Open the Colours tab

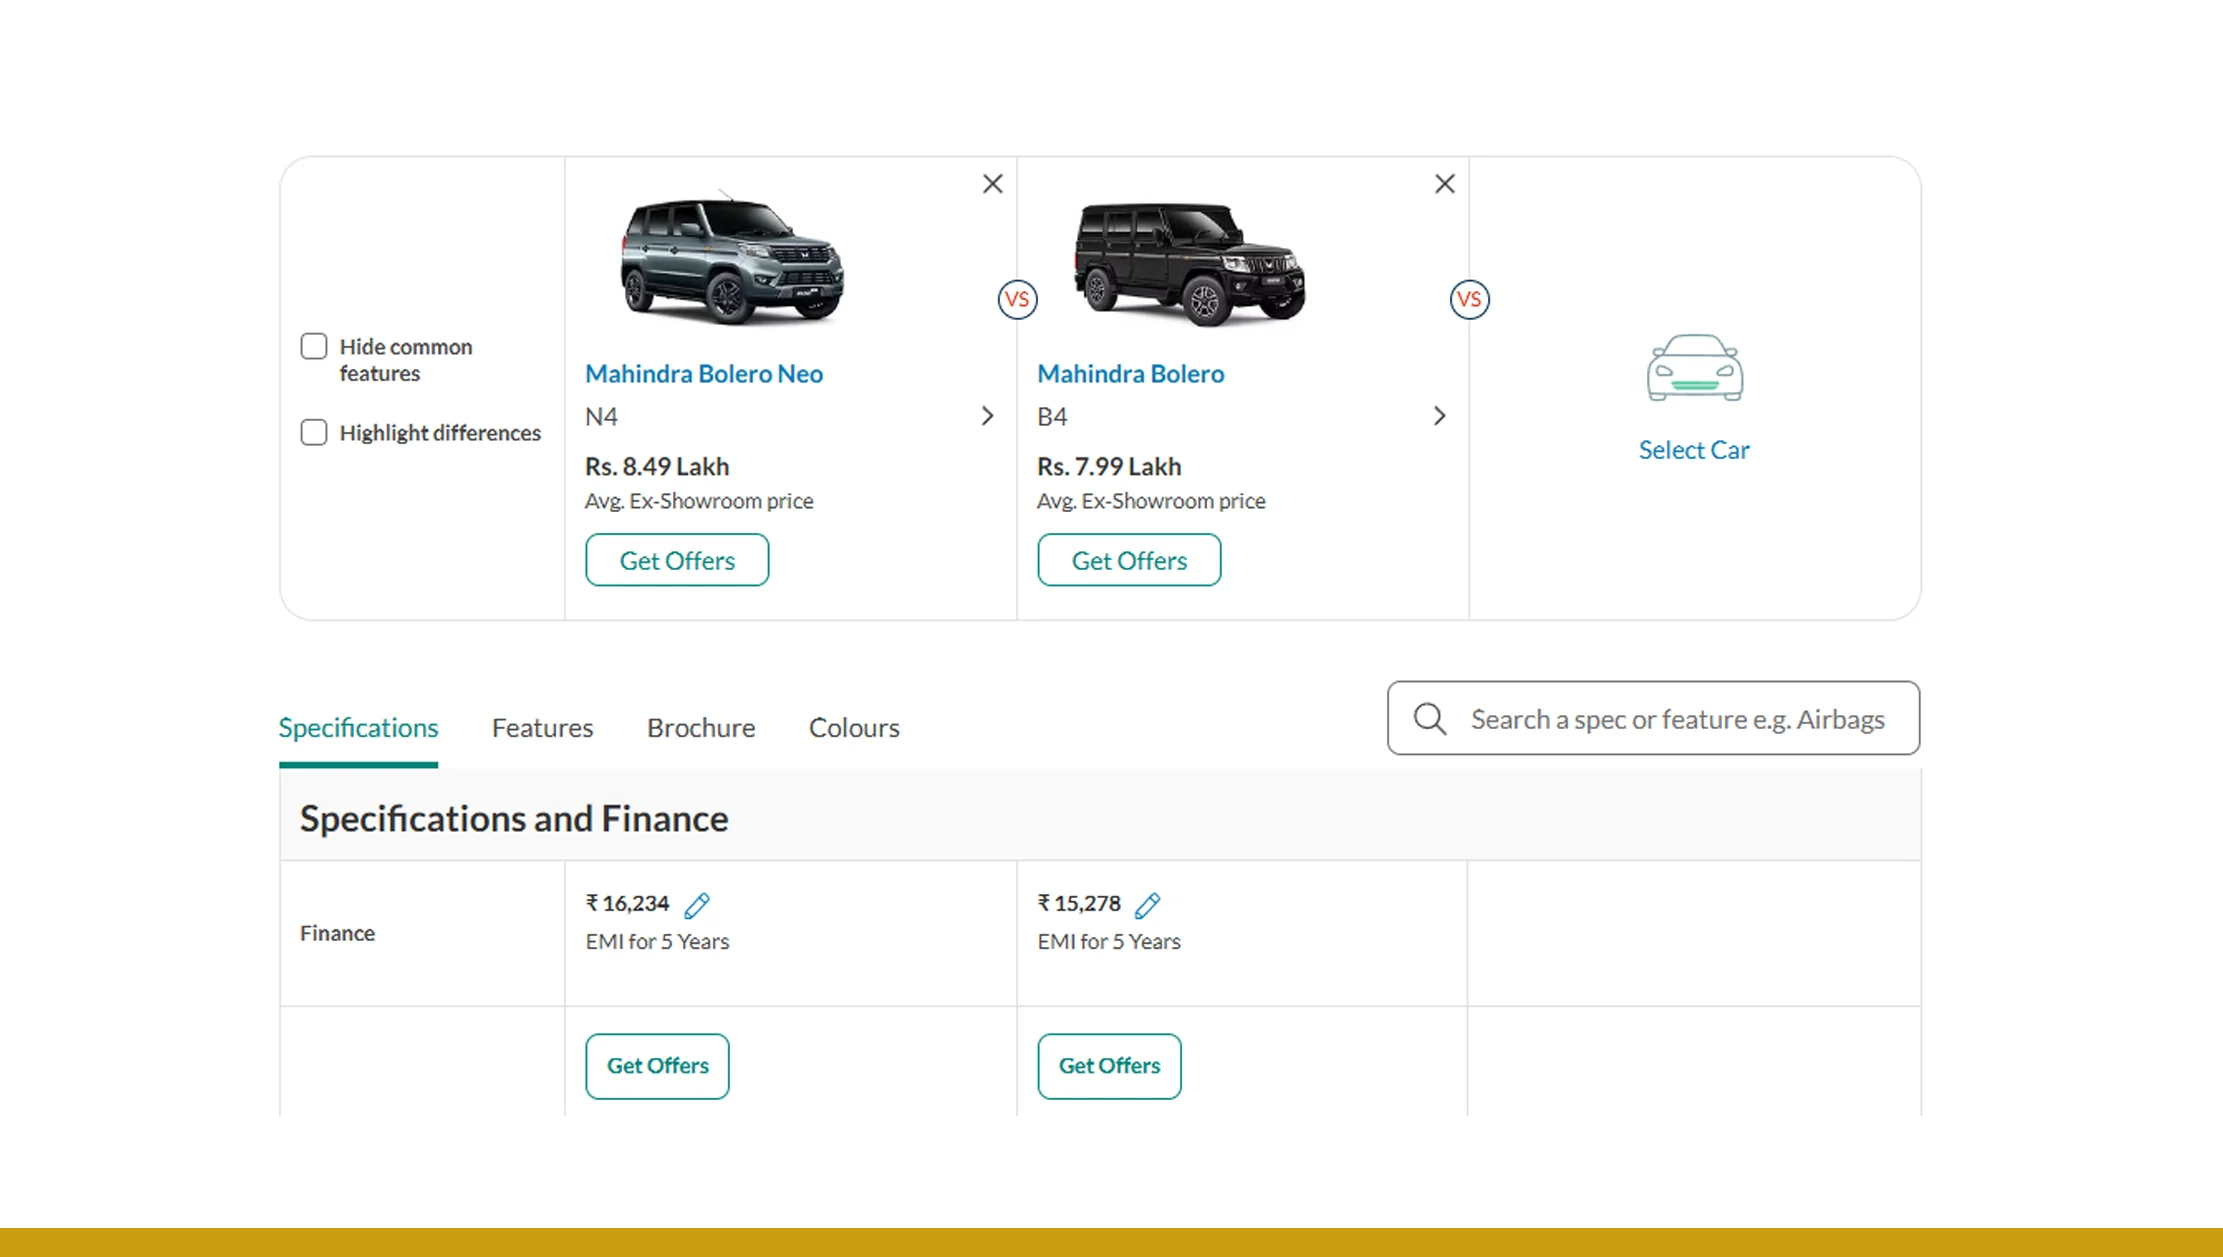coord(853,727)
